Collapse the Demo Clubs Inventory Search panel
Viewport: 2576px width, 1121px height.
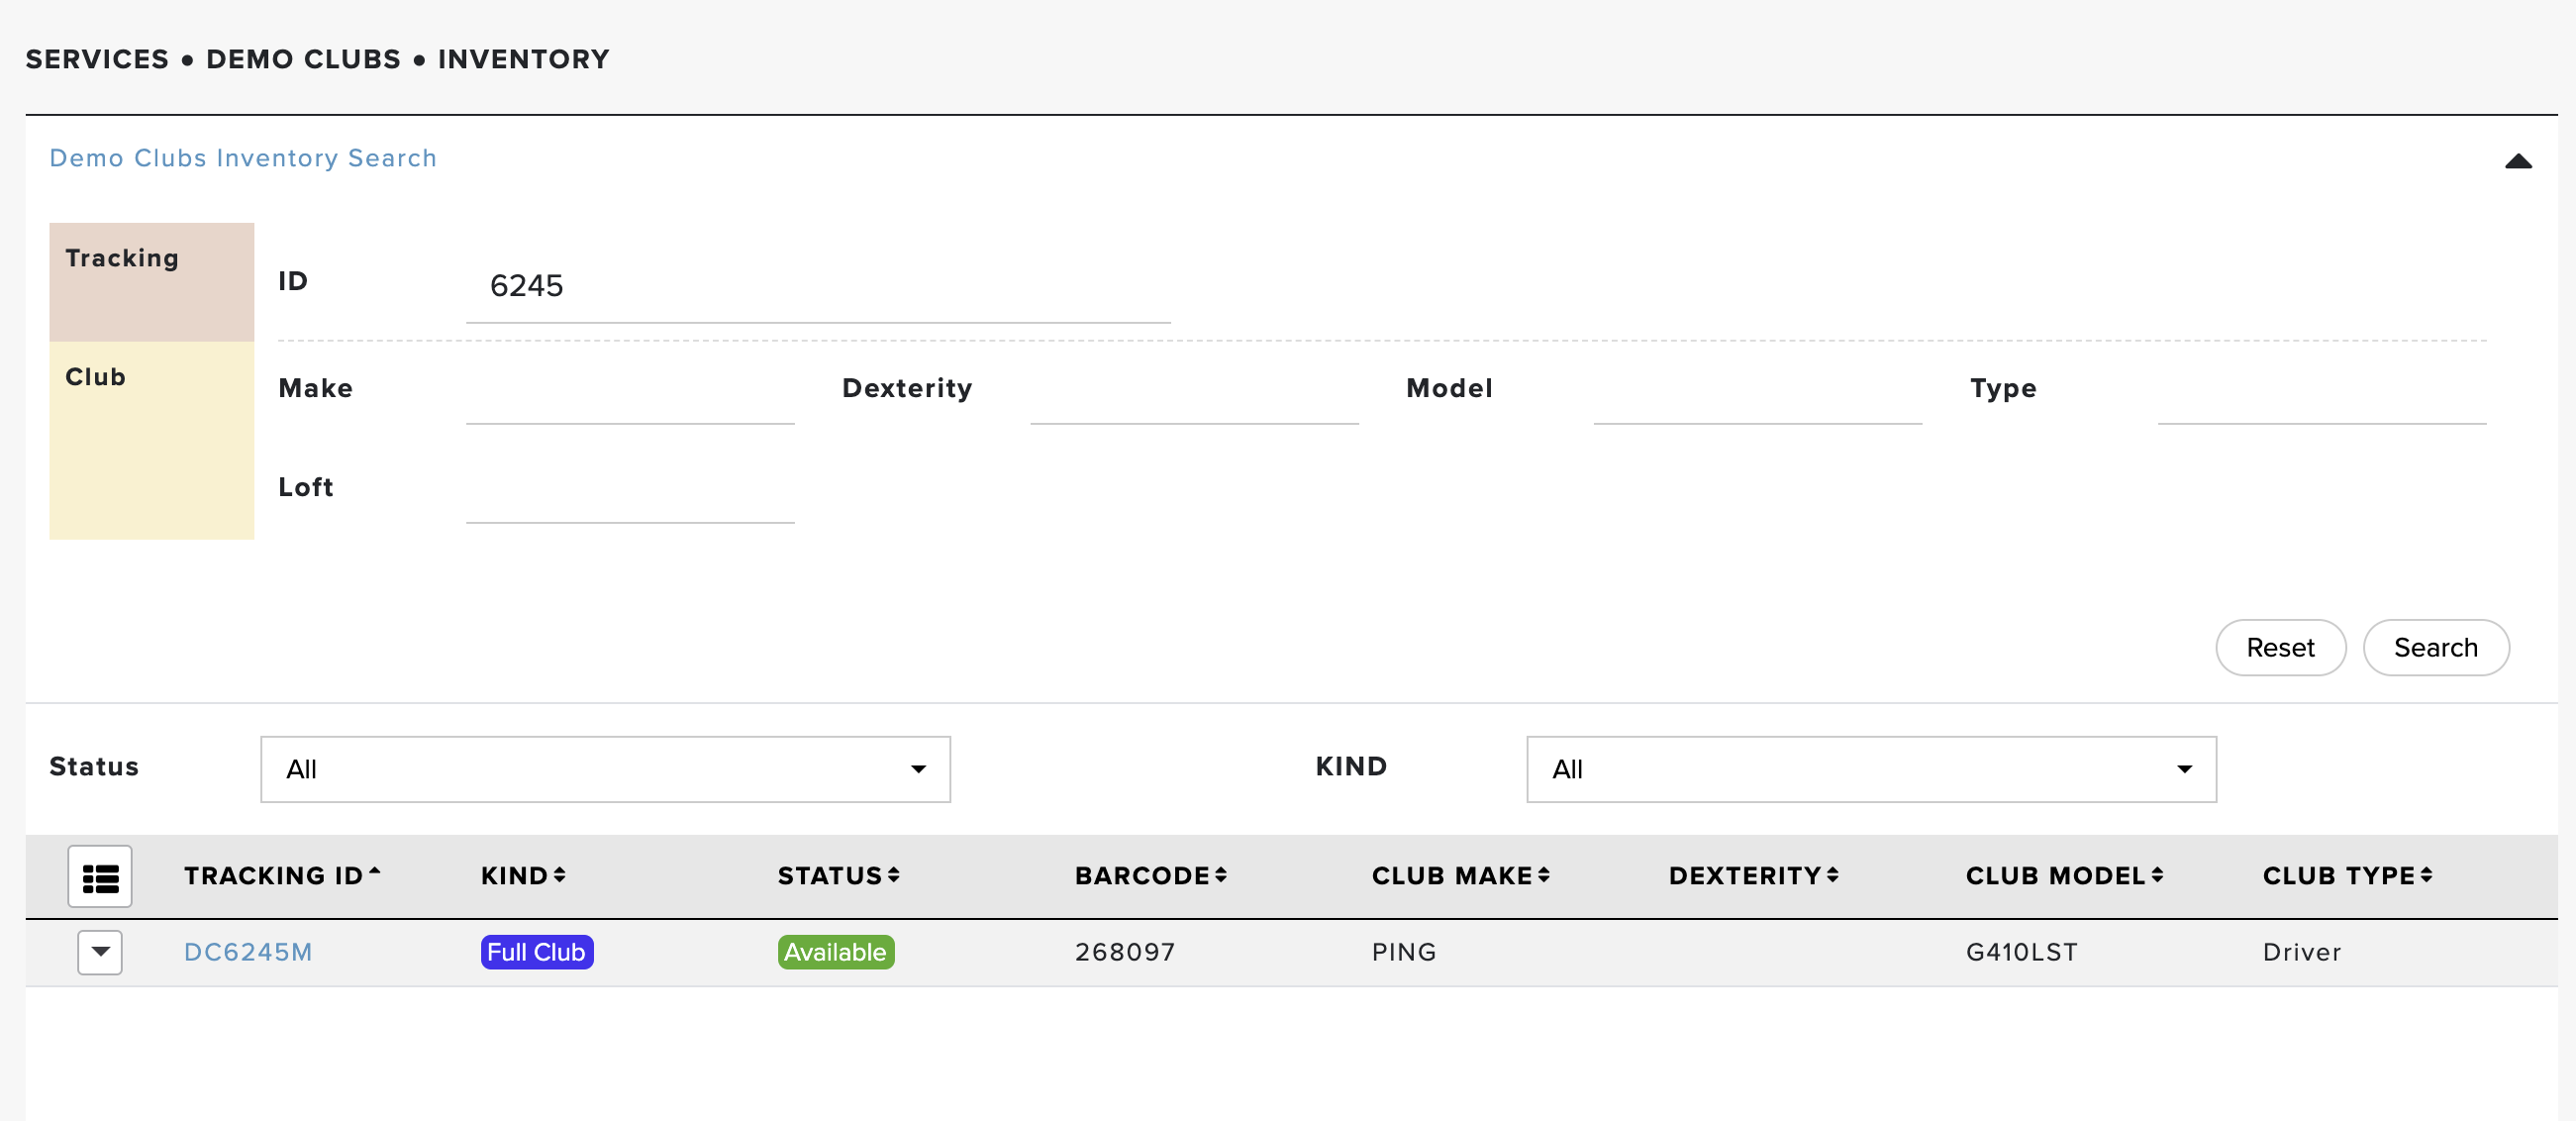click(x=2517, y=161)
